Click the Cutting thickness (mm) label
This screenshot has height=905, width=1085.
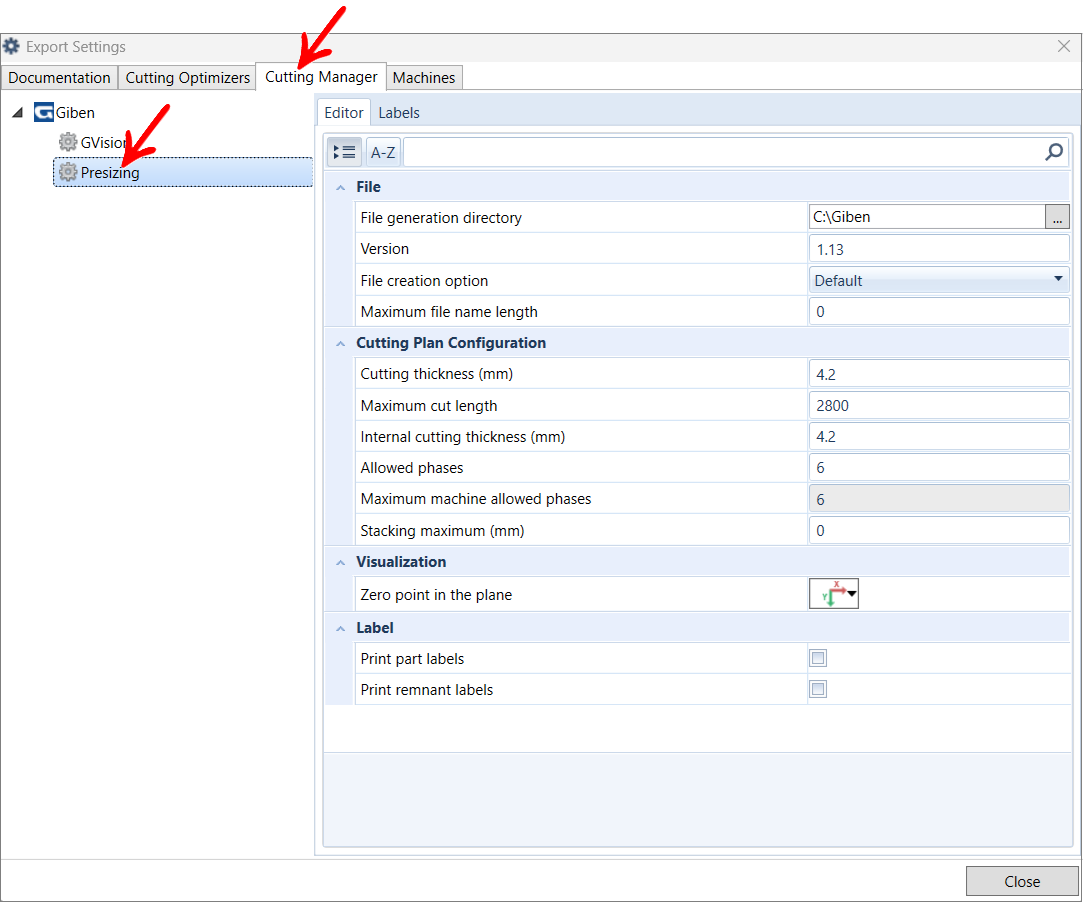coord(437,374)
